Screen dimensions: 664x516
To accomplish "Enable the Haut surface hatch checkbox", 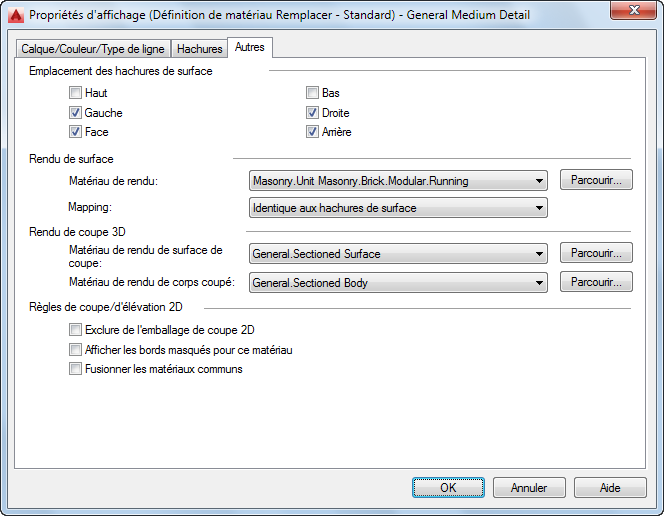I will [76, 93].
